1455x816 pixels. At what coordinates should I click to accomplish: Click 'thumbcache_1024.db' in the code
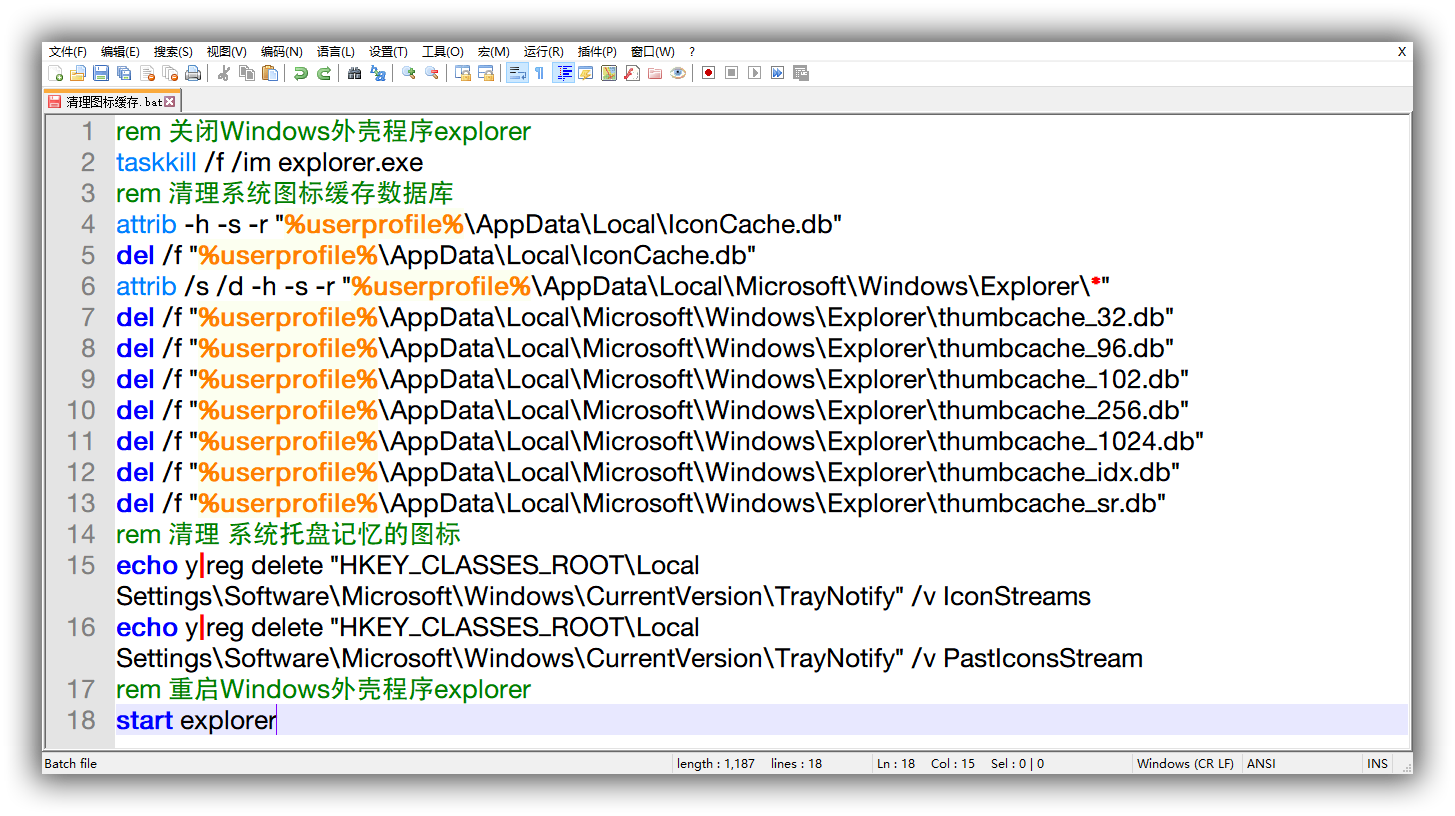coord(1064,441)
